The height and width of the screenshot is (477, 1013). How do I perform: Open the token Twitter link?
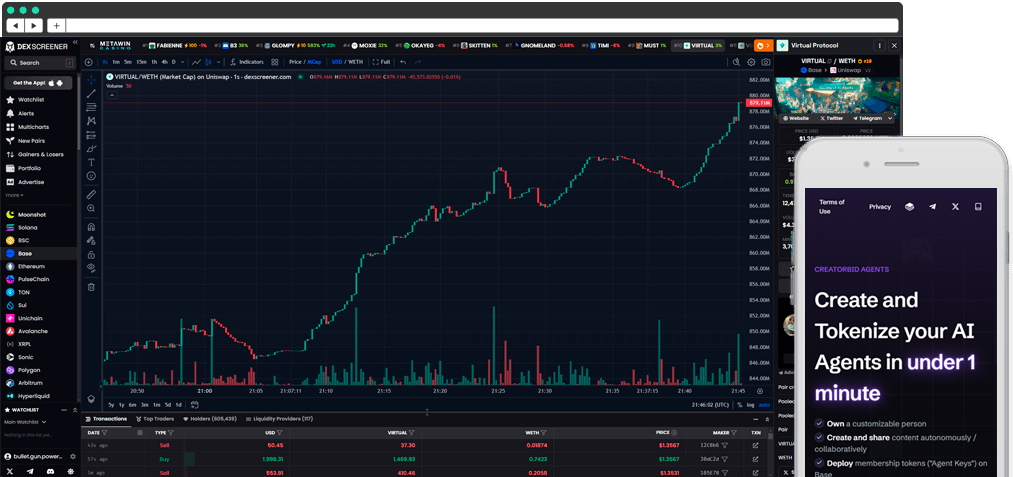click(832, 118)
